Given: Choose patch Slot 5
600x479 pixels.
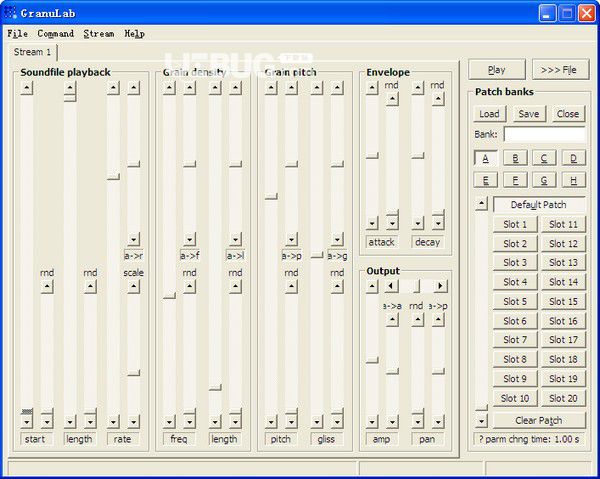Looking at the screenshot, I should (x=515, y=301).
